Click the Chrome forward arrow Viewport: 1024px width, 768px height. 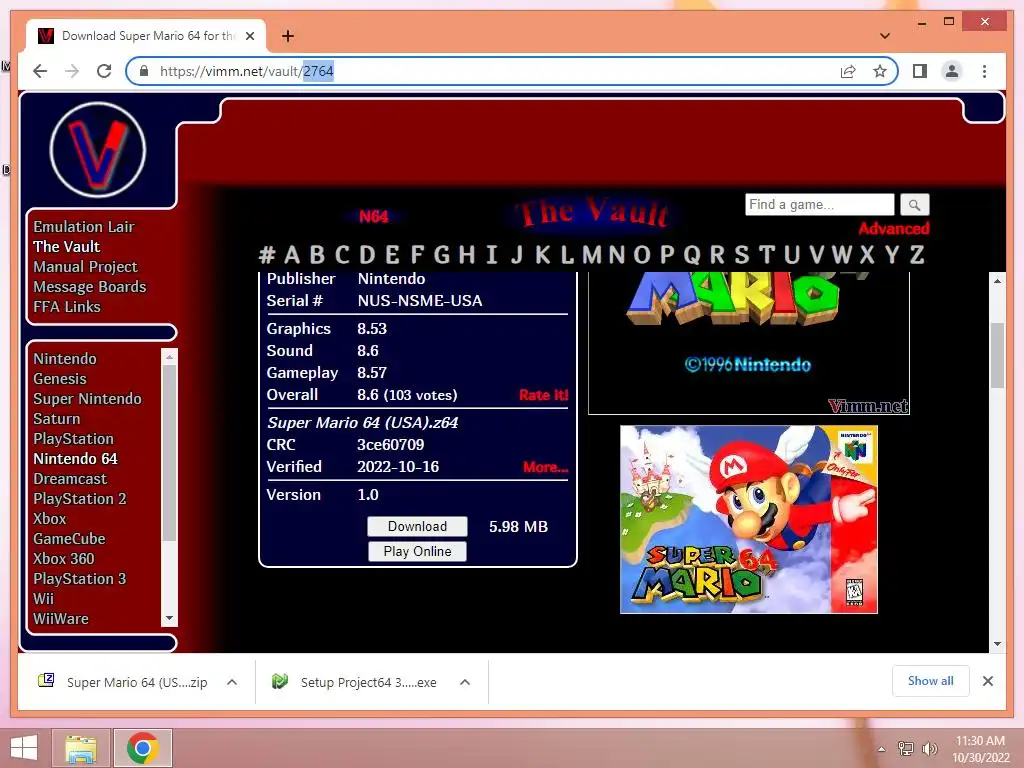click(x=72, y=71)
